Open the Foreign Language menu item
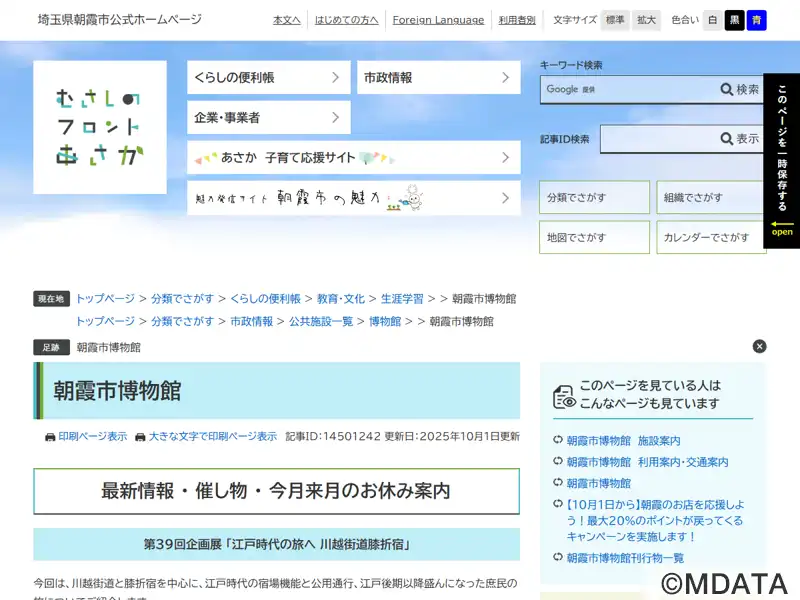800x600 pixels. (x=438, y=20)
